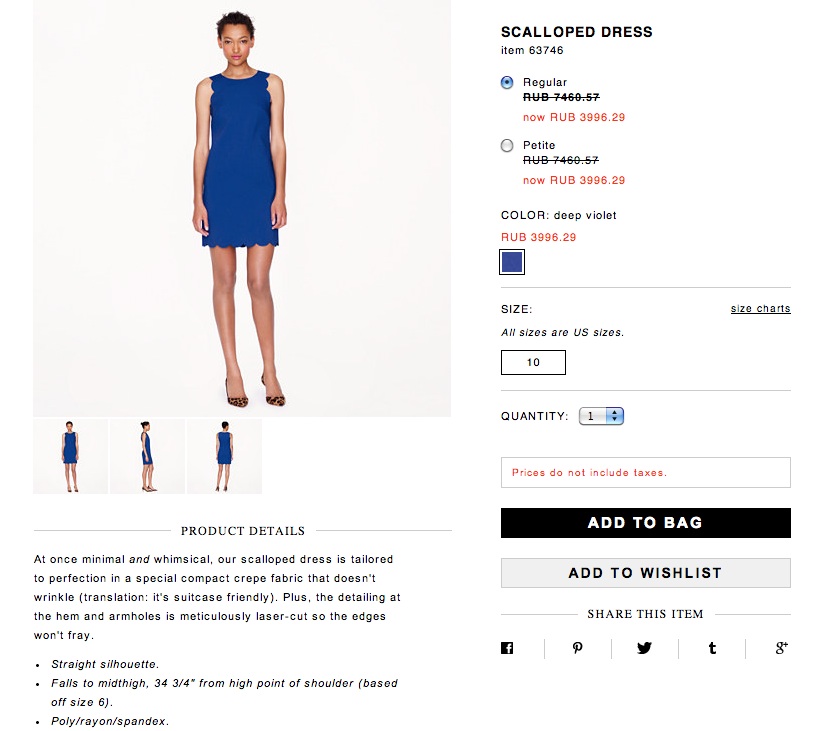Click the main dress product image

pos(242,208)
